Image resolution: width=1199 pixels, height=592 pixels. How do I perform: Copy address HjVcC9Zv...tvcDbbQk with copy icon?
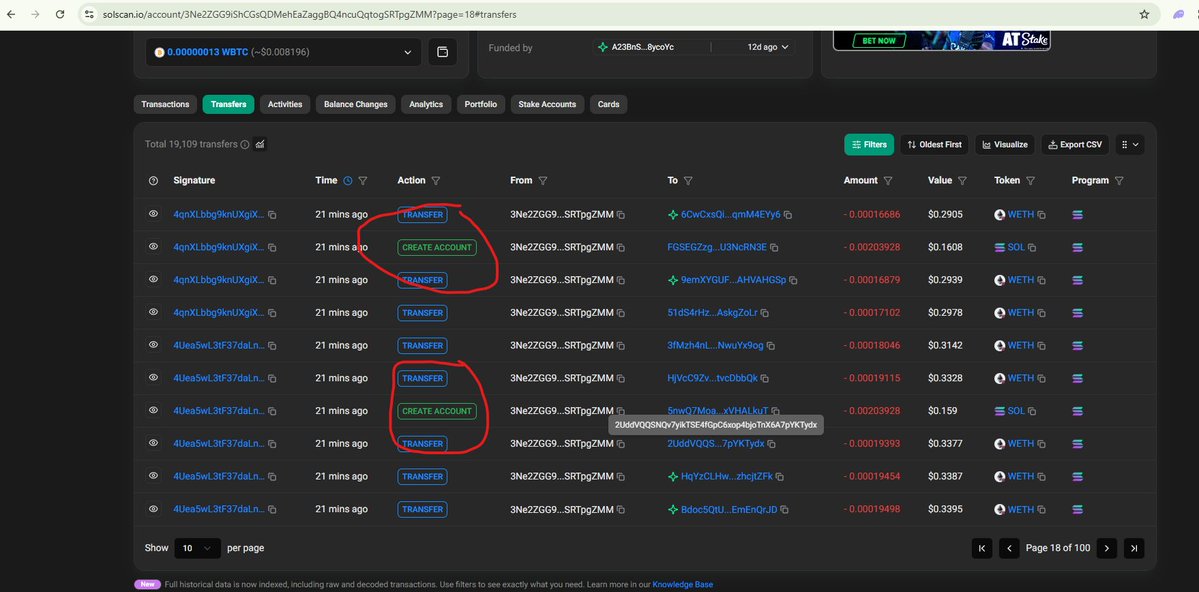(x=765, y=379)
